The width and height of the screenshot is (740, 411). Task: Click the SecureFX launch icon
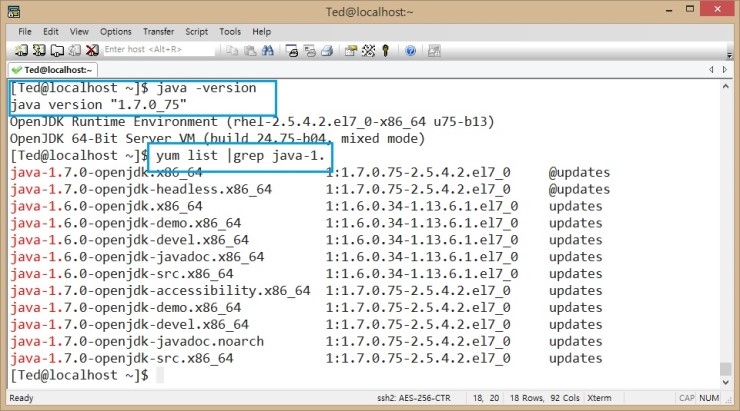[x=434, y=50]
